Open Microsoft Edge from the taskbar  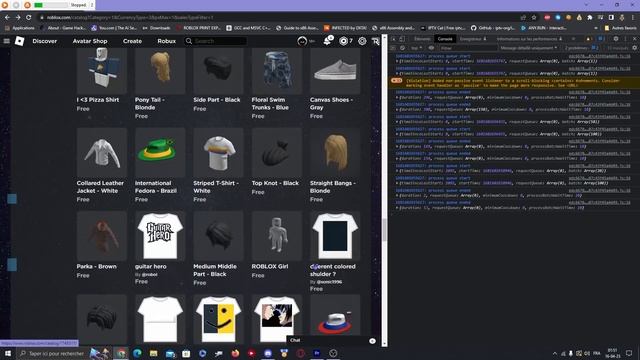137,353
